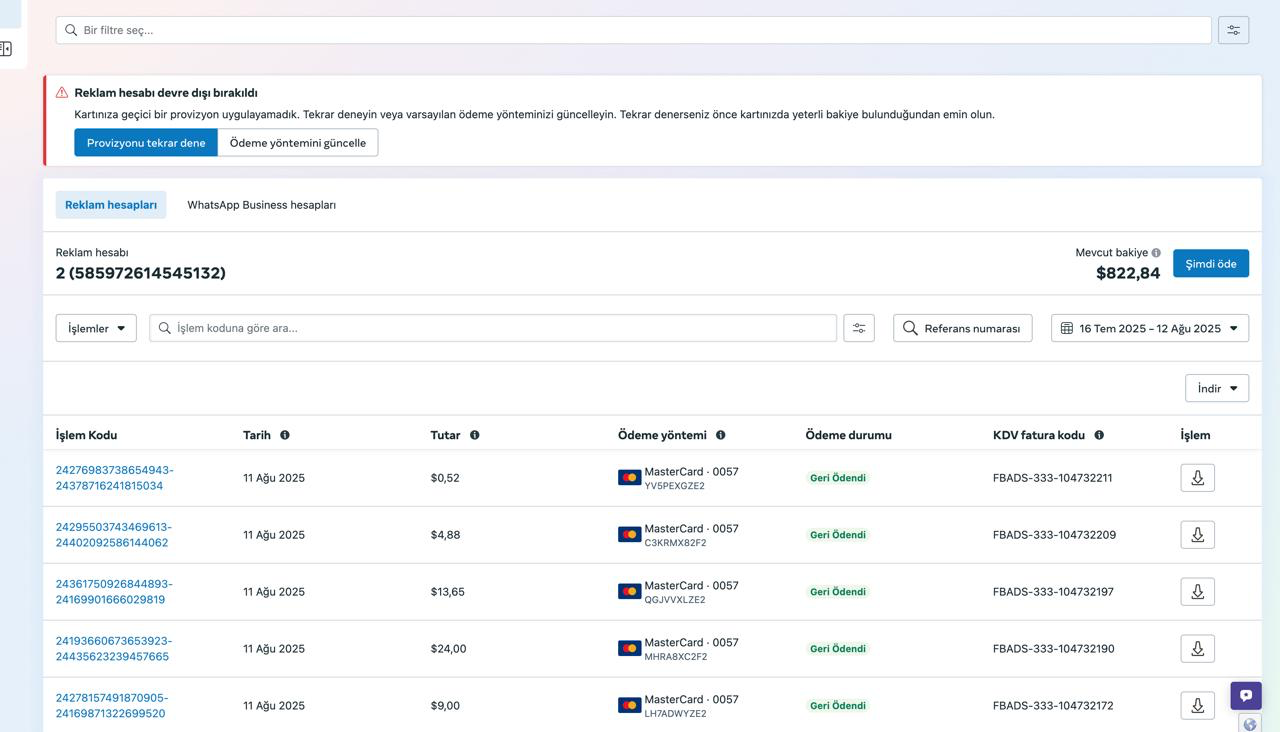Click info icon beside KDV fatura kodu
The image size is (1280, 732).
[1099, 435]
